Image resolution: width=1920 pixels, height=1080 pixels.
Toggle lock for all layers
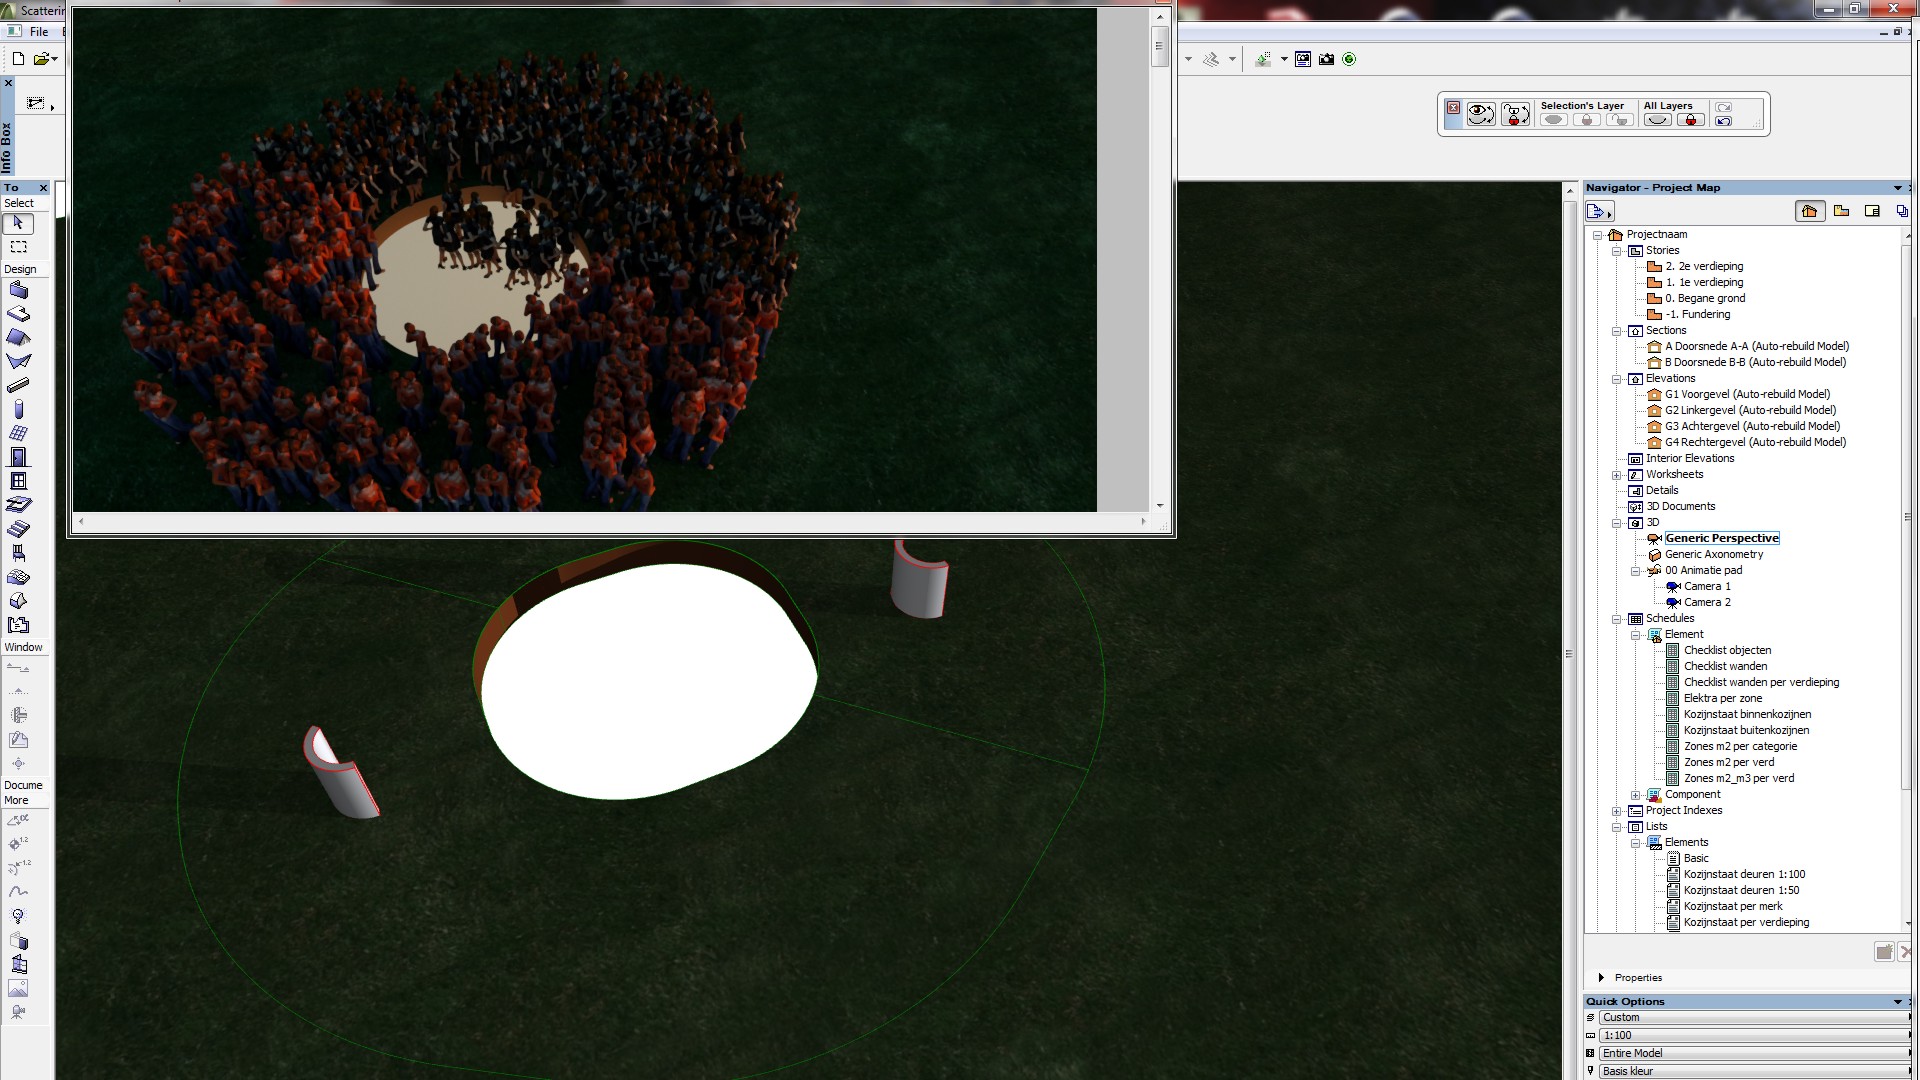[1691, 120]
